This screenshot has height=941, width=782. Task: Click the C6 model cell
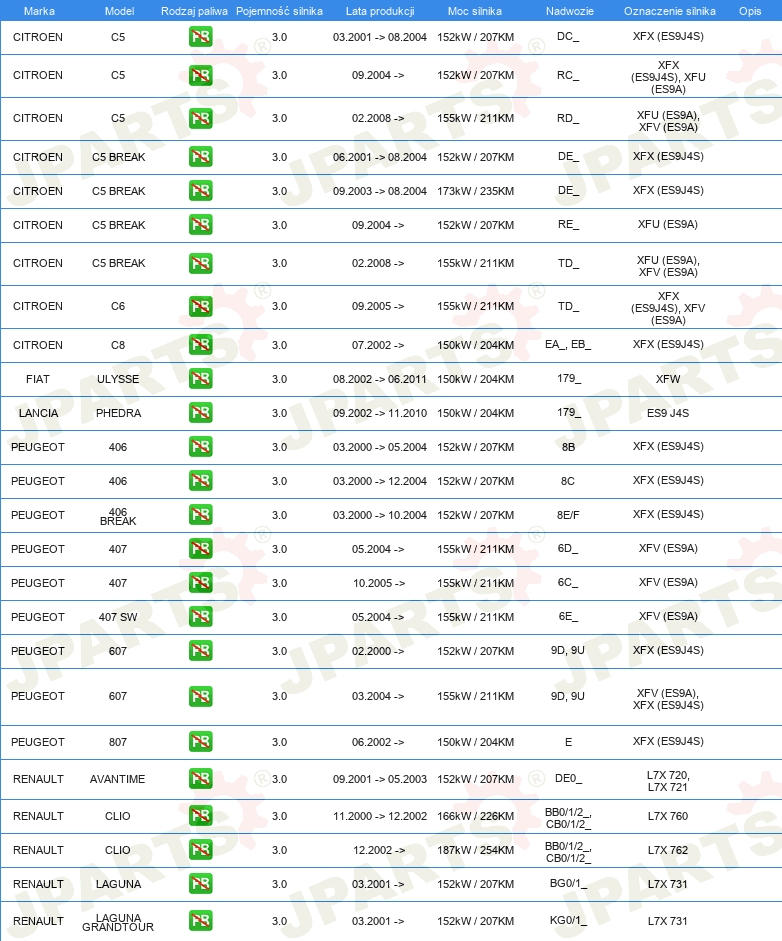pyautogui.click(x=118, y=307)
